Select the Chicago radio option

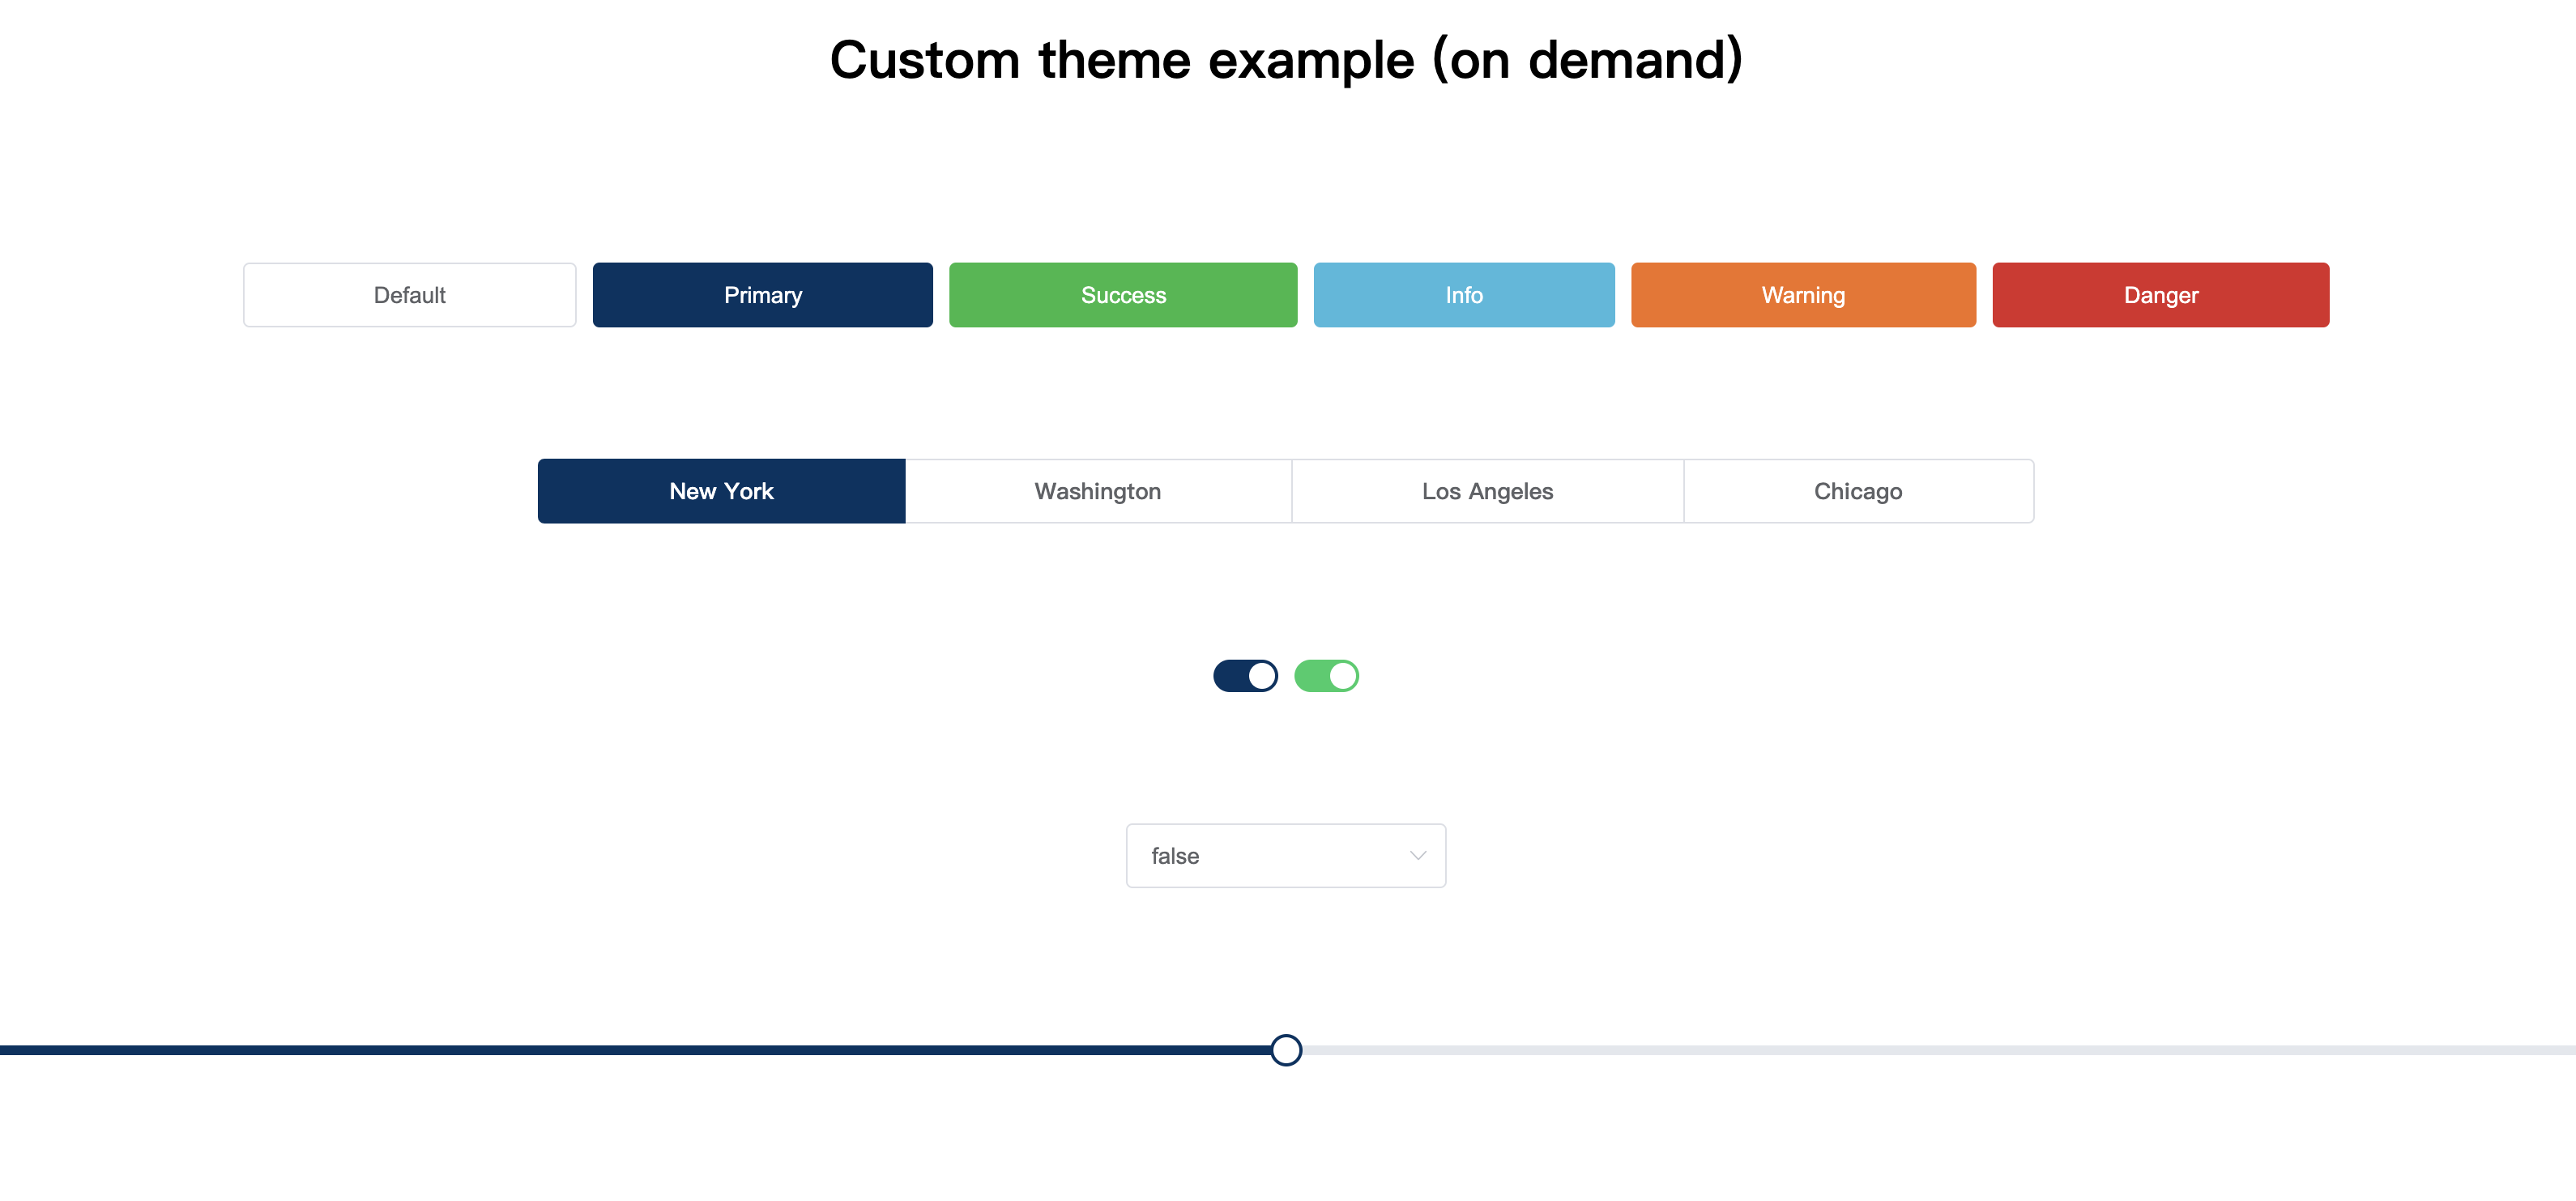1858,490
